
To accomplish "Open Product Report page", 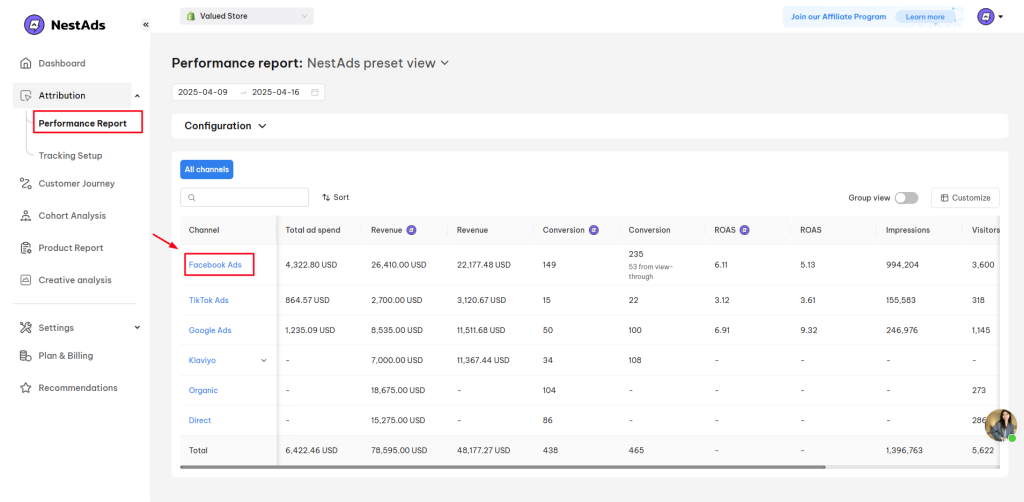I will coord(71,248).
